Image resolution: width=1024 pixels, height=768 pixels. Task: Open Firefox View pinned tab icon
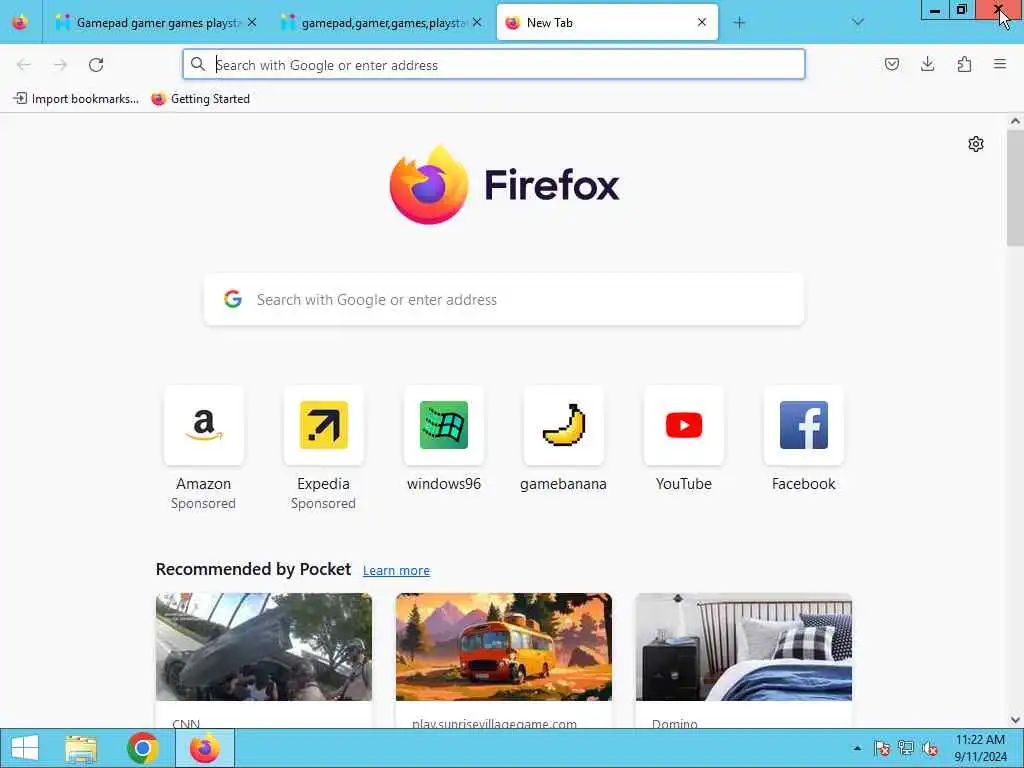point(20,22)
